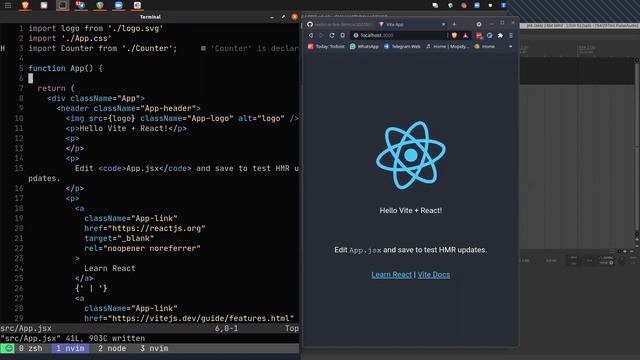Click the terminal window pencil edit icon
The width and height of the screenshot is (640, 360).
coord(283,17)
